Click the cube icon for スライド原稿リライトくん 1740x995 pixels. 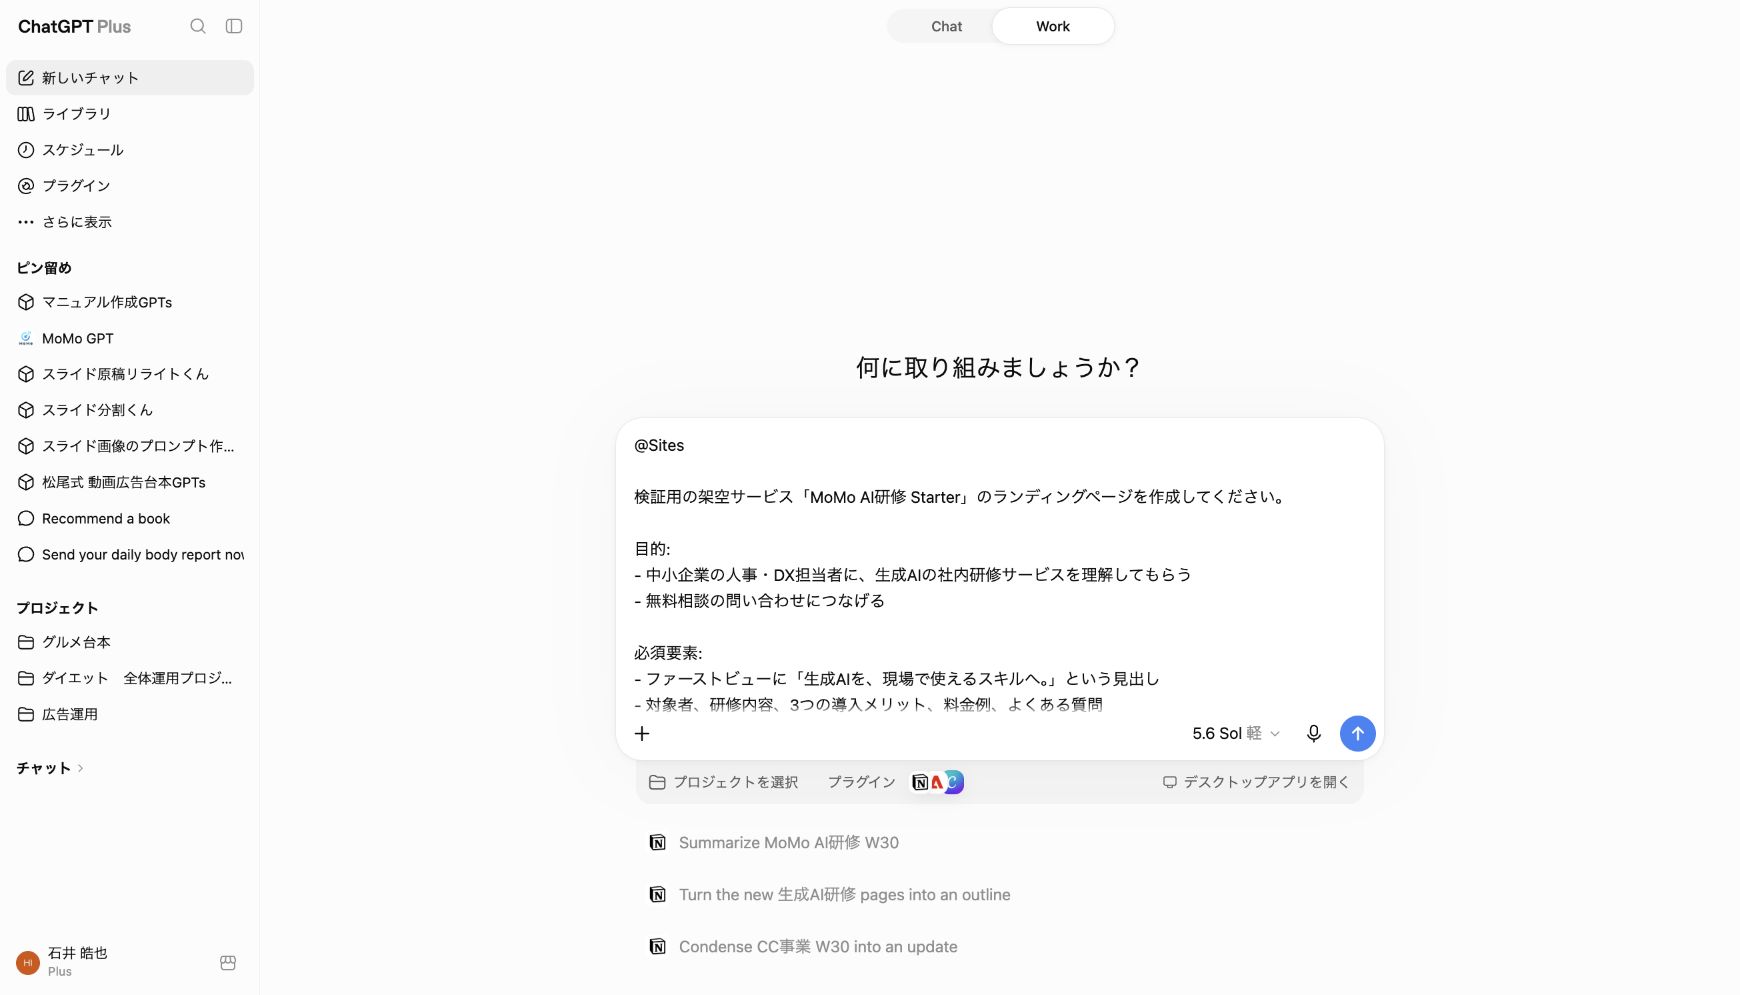[26, 374]
